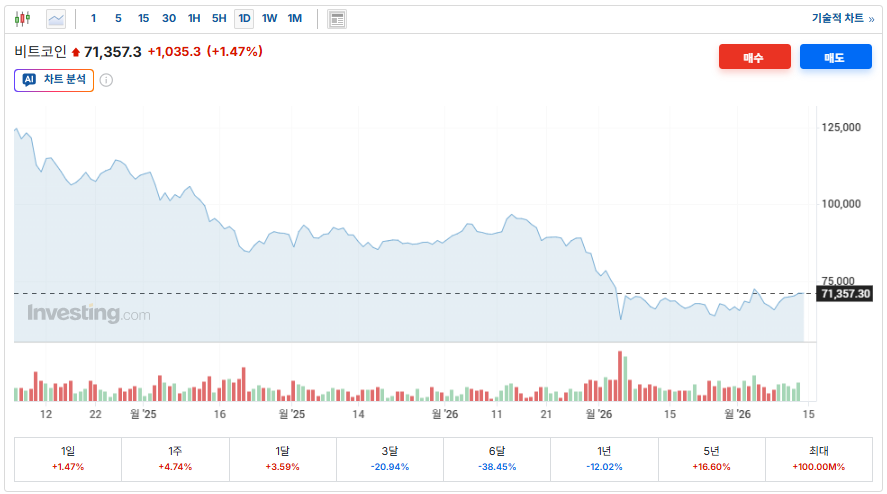Select the 1H interval
The image size is (887, 494).
194,18
